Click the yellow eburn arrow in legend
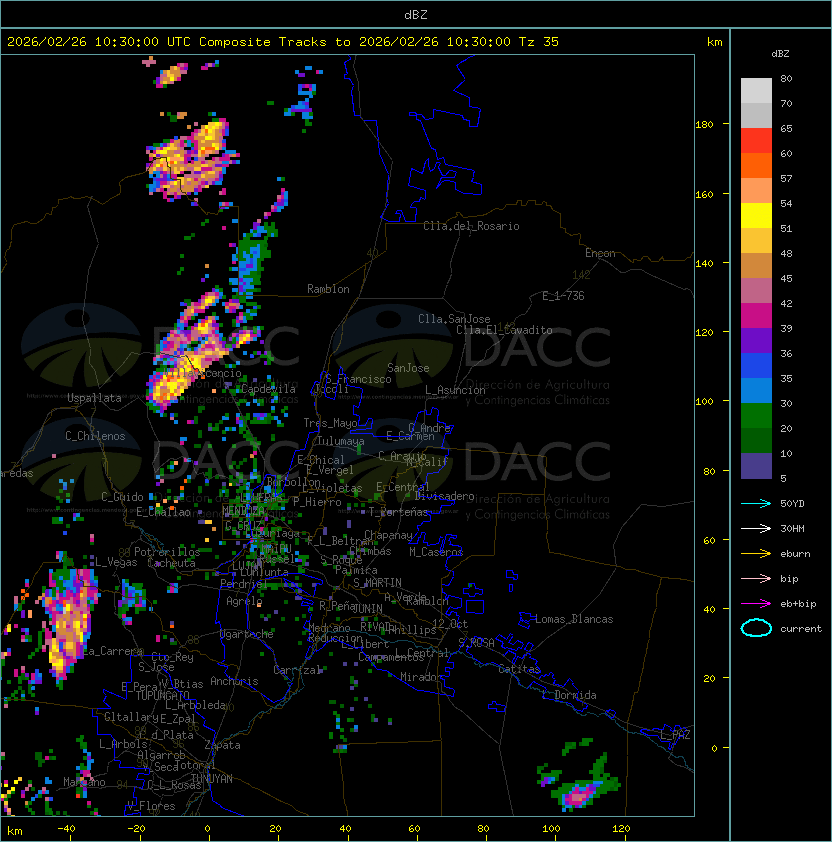832x842 pixels. pyautogui.click(x=756, y=554)
